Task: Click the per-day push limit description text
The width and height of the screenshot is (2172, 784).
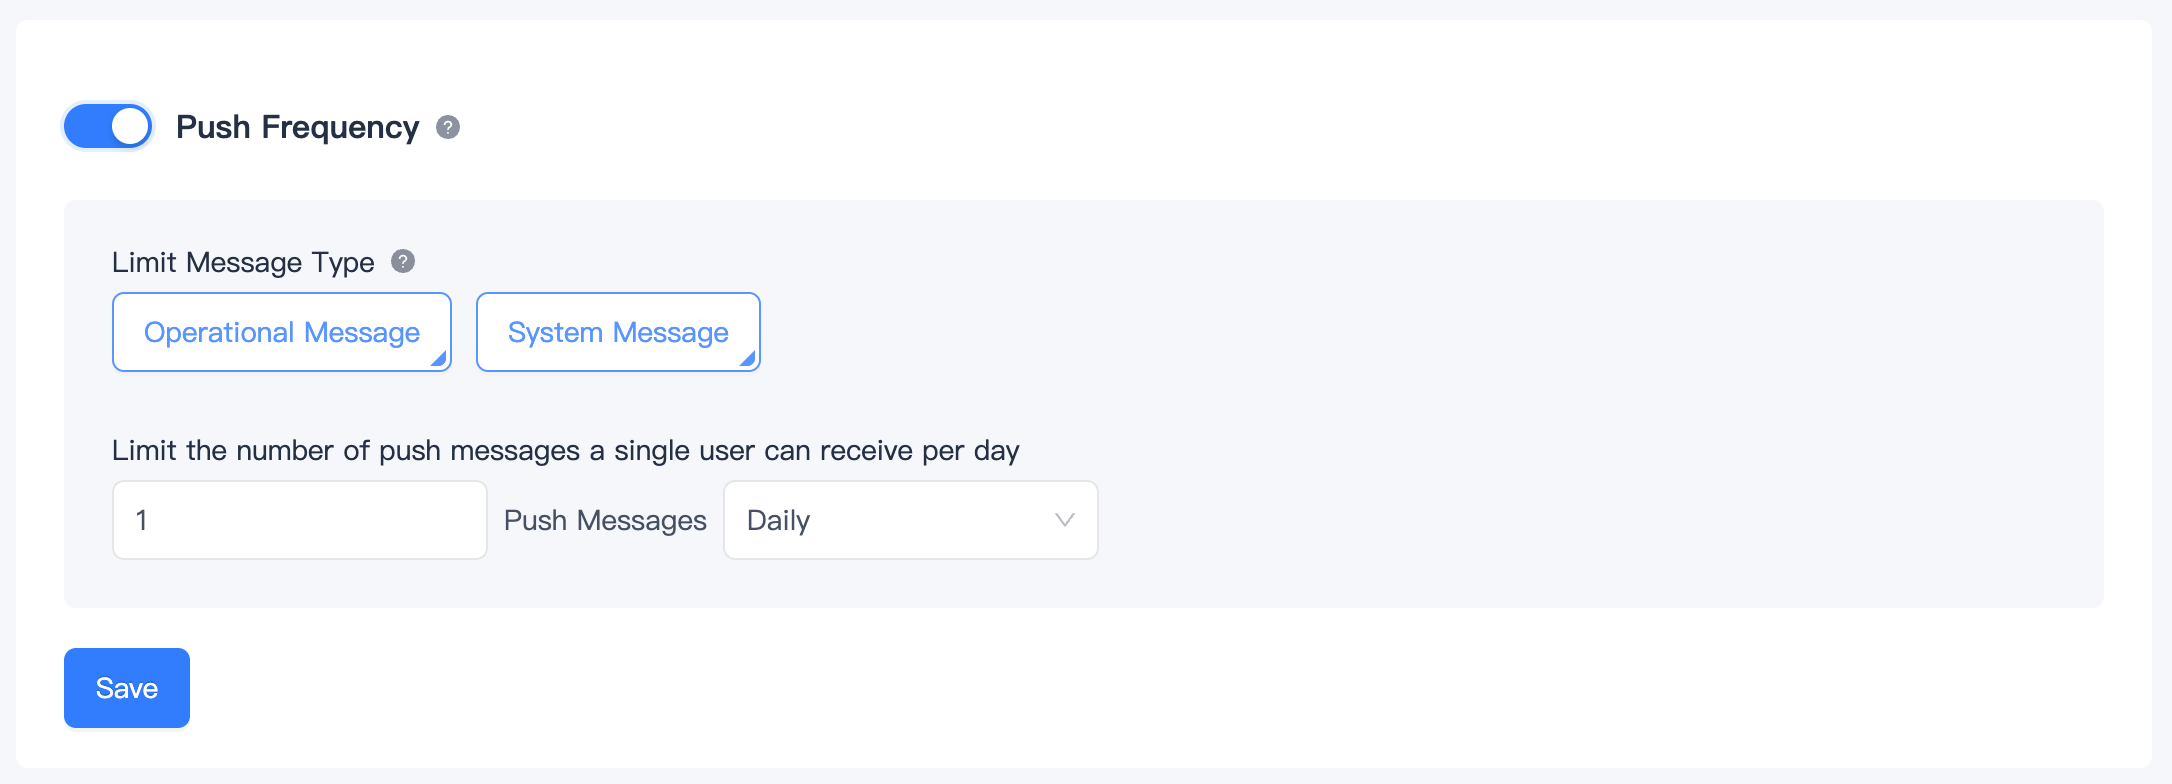Action: [566, 450]
